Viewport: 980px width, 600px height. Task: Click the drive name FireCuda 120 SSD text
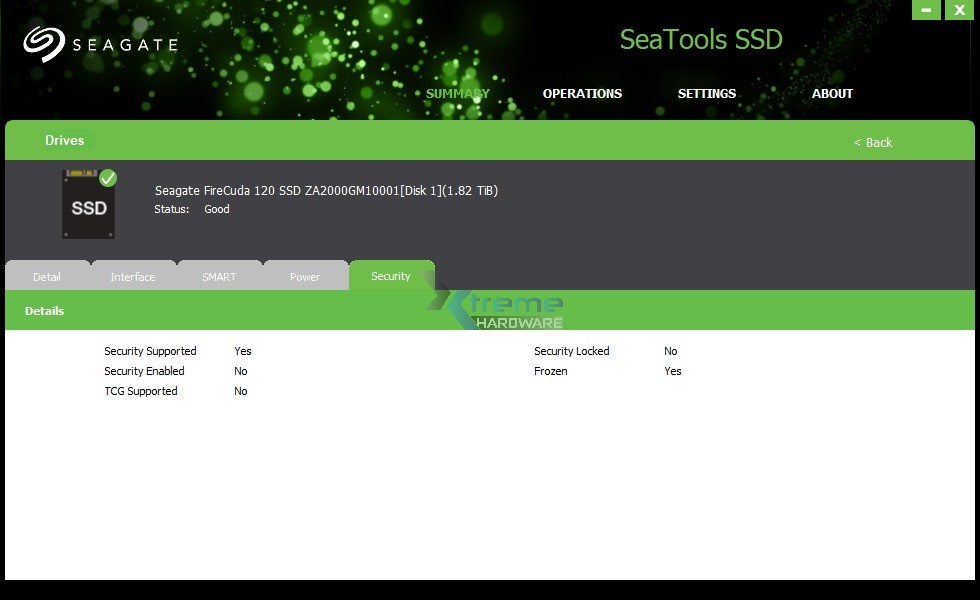325,190
